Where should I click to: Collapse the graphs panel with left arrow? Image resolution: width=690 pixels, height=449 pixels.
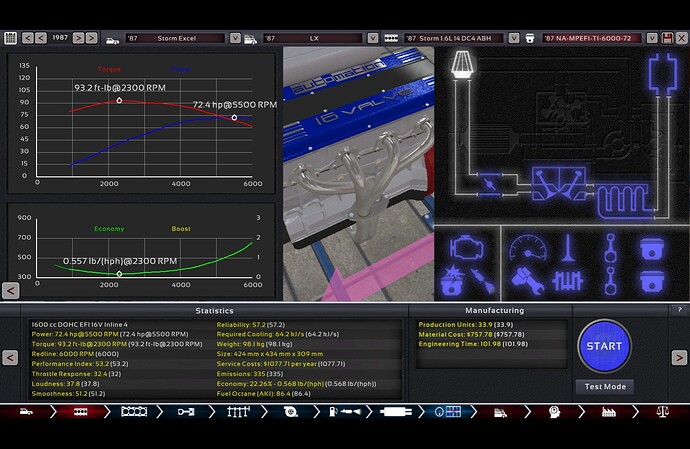(10, 290)
